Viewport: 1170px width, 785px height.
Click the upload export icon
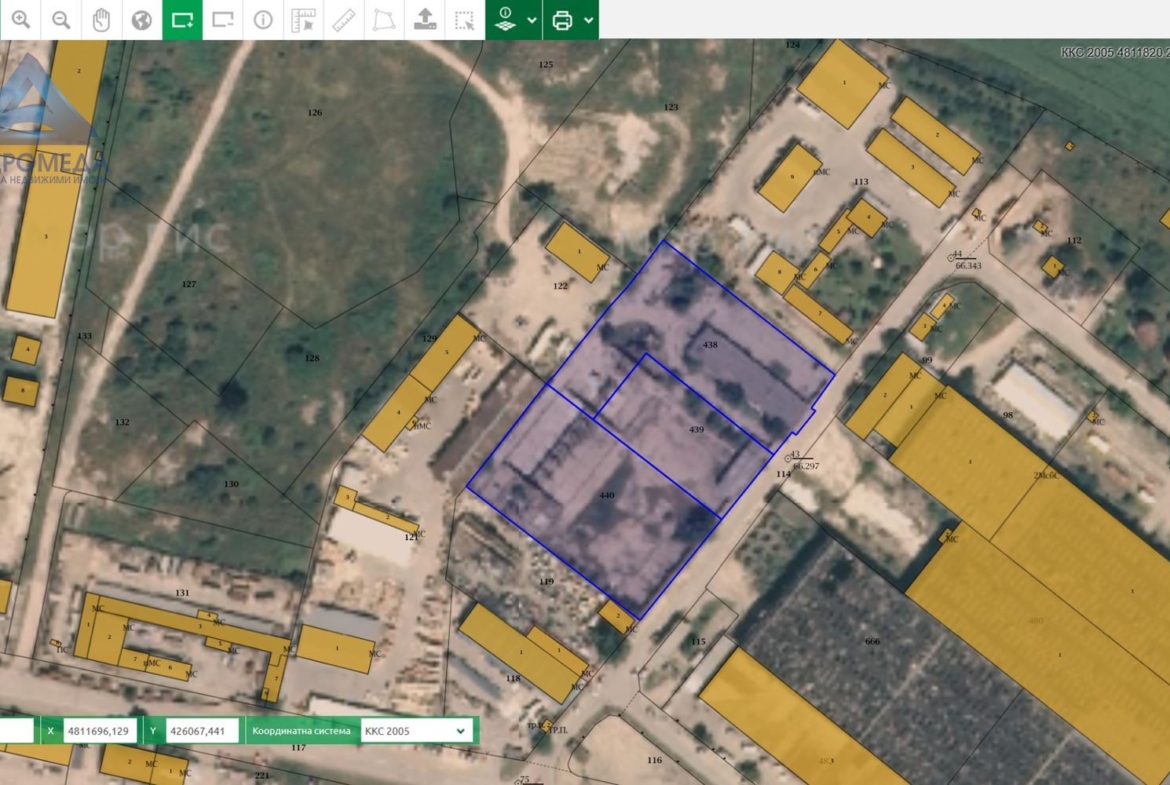425,20
